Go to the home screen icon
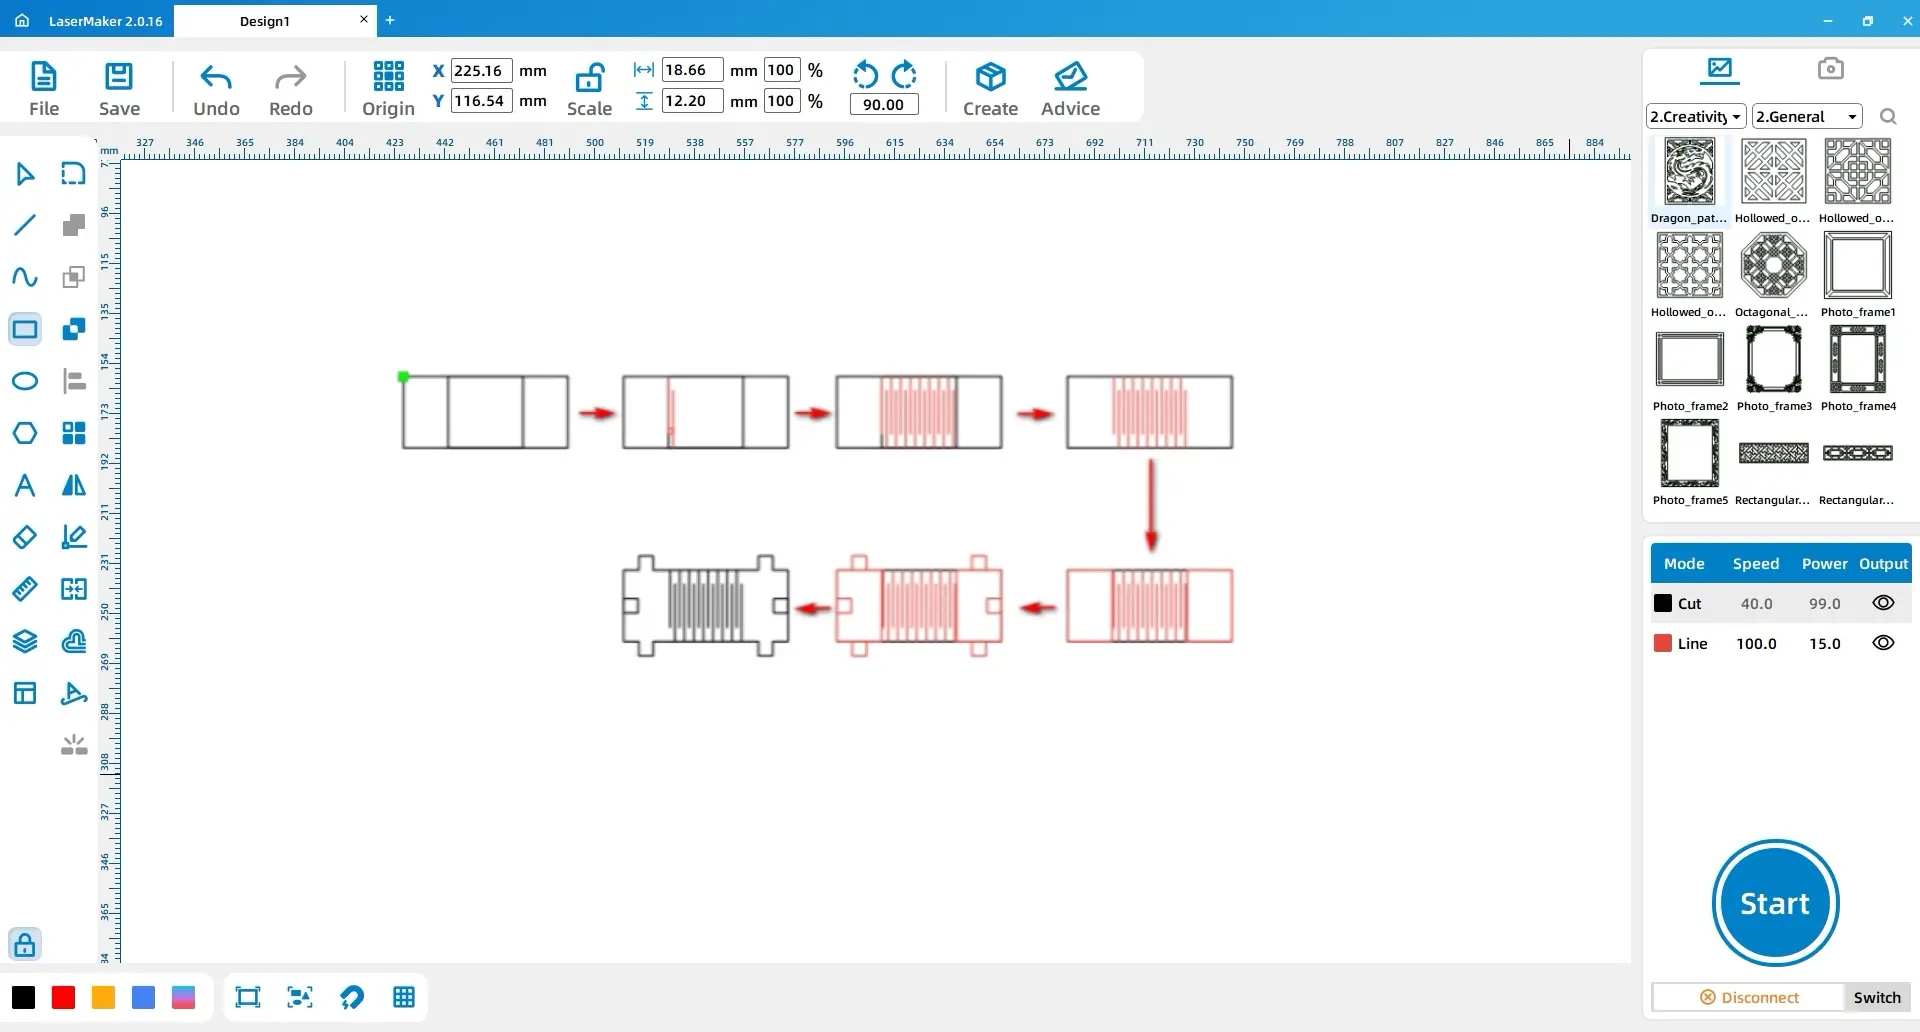 click(x=22, y=20)
